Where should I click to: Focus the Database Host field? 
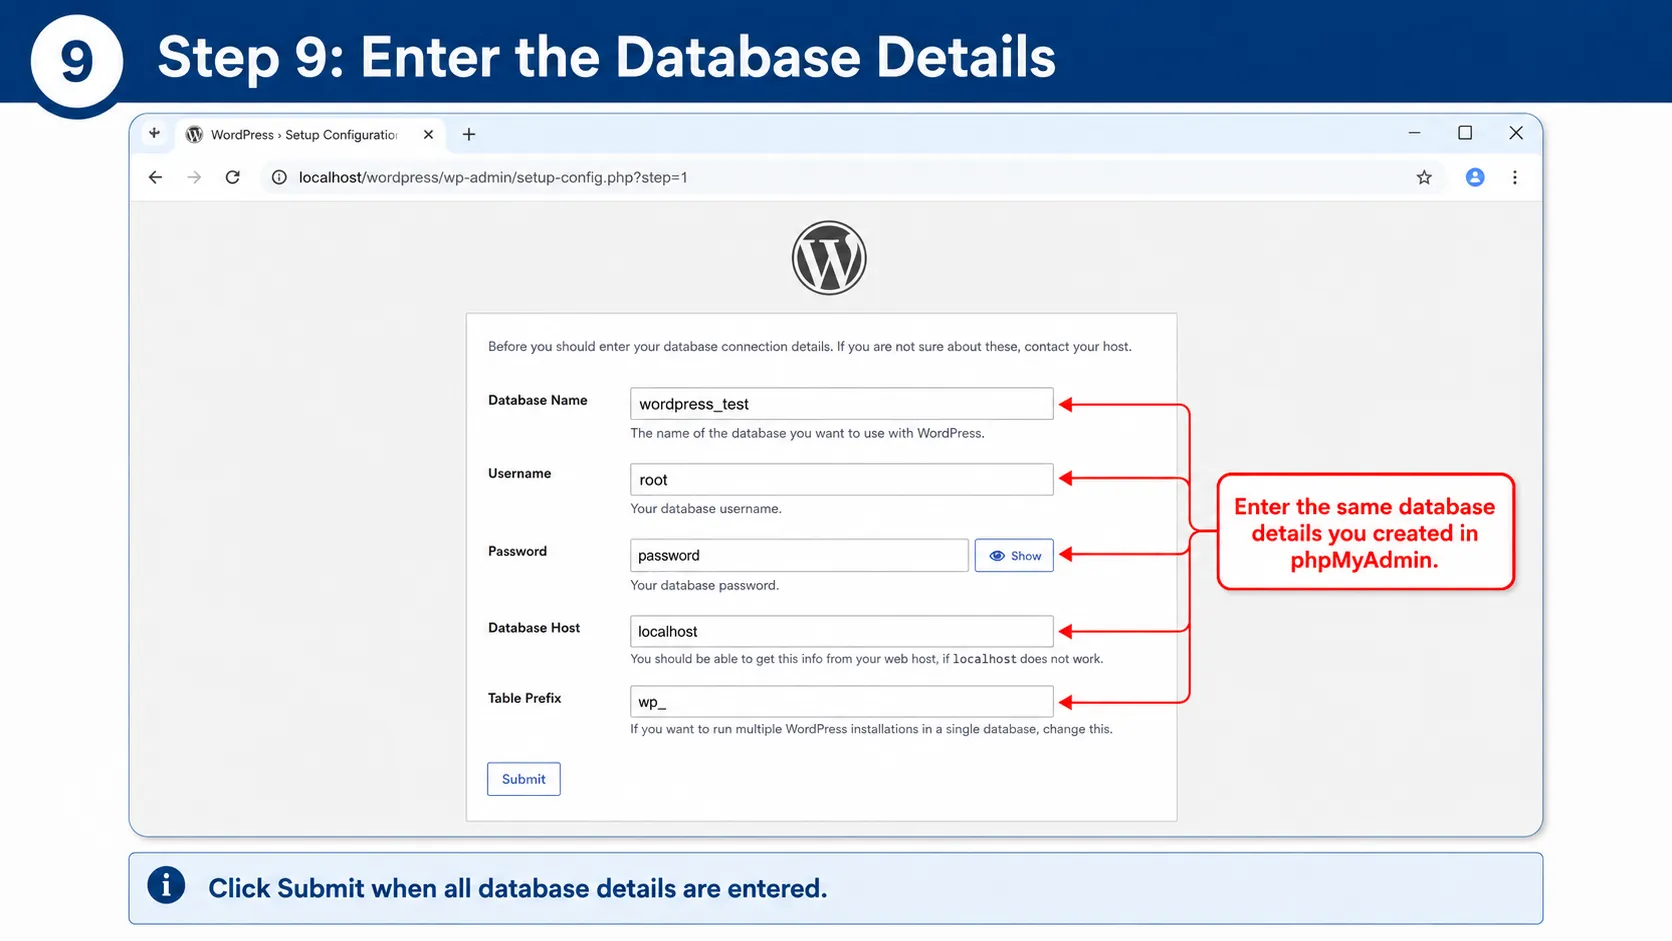[842, 632]
